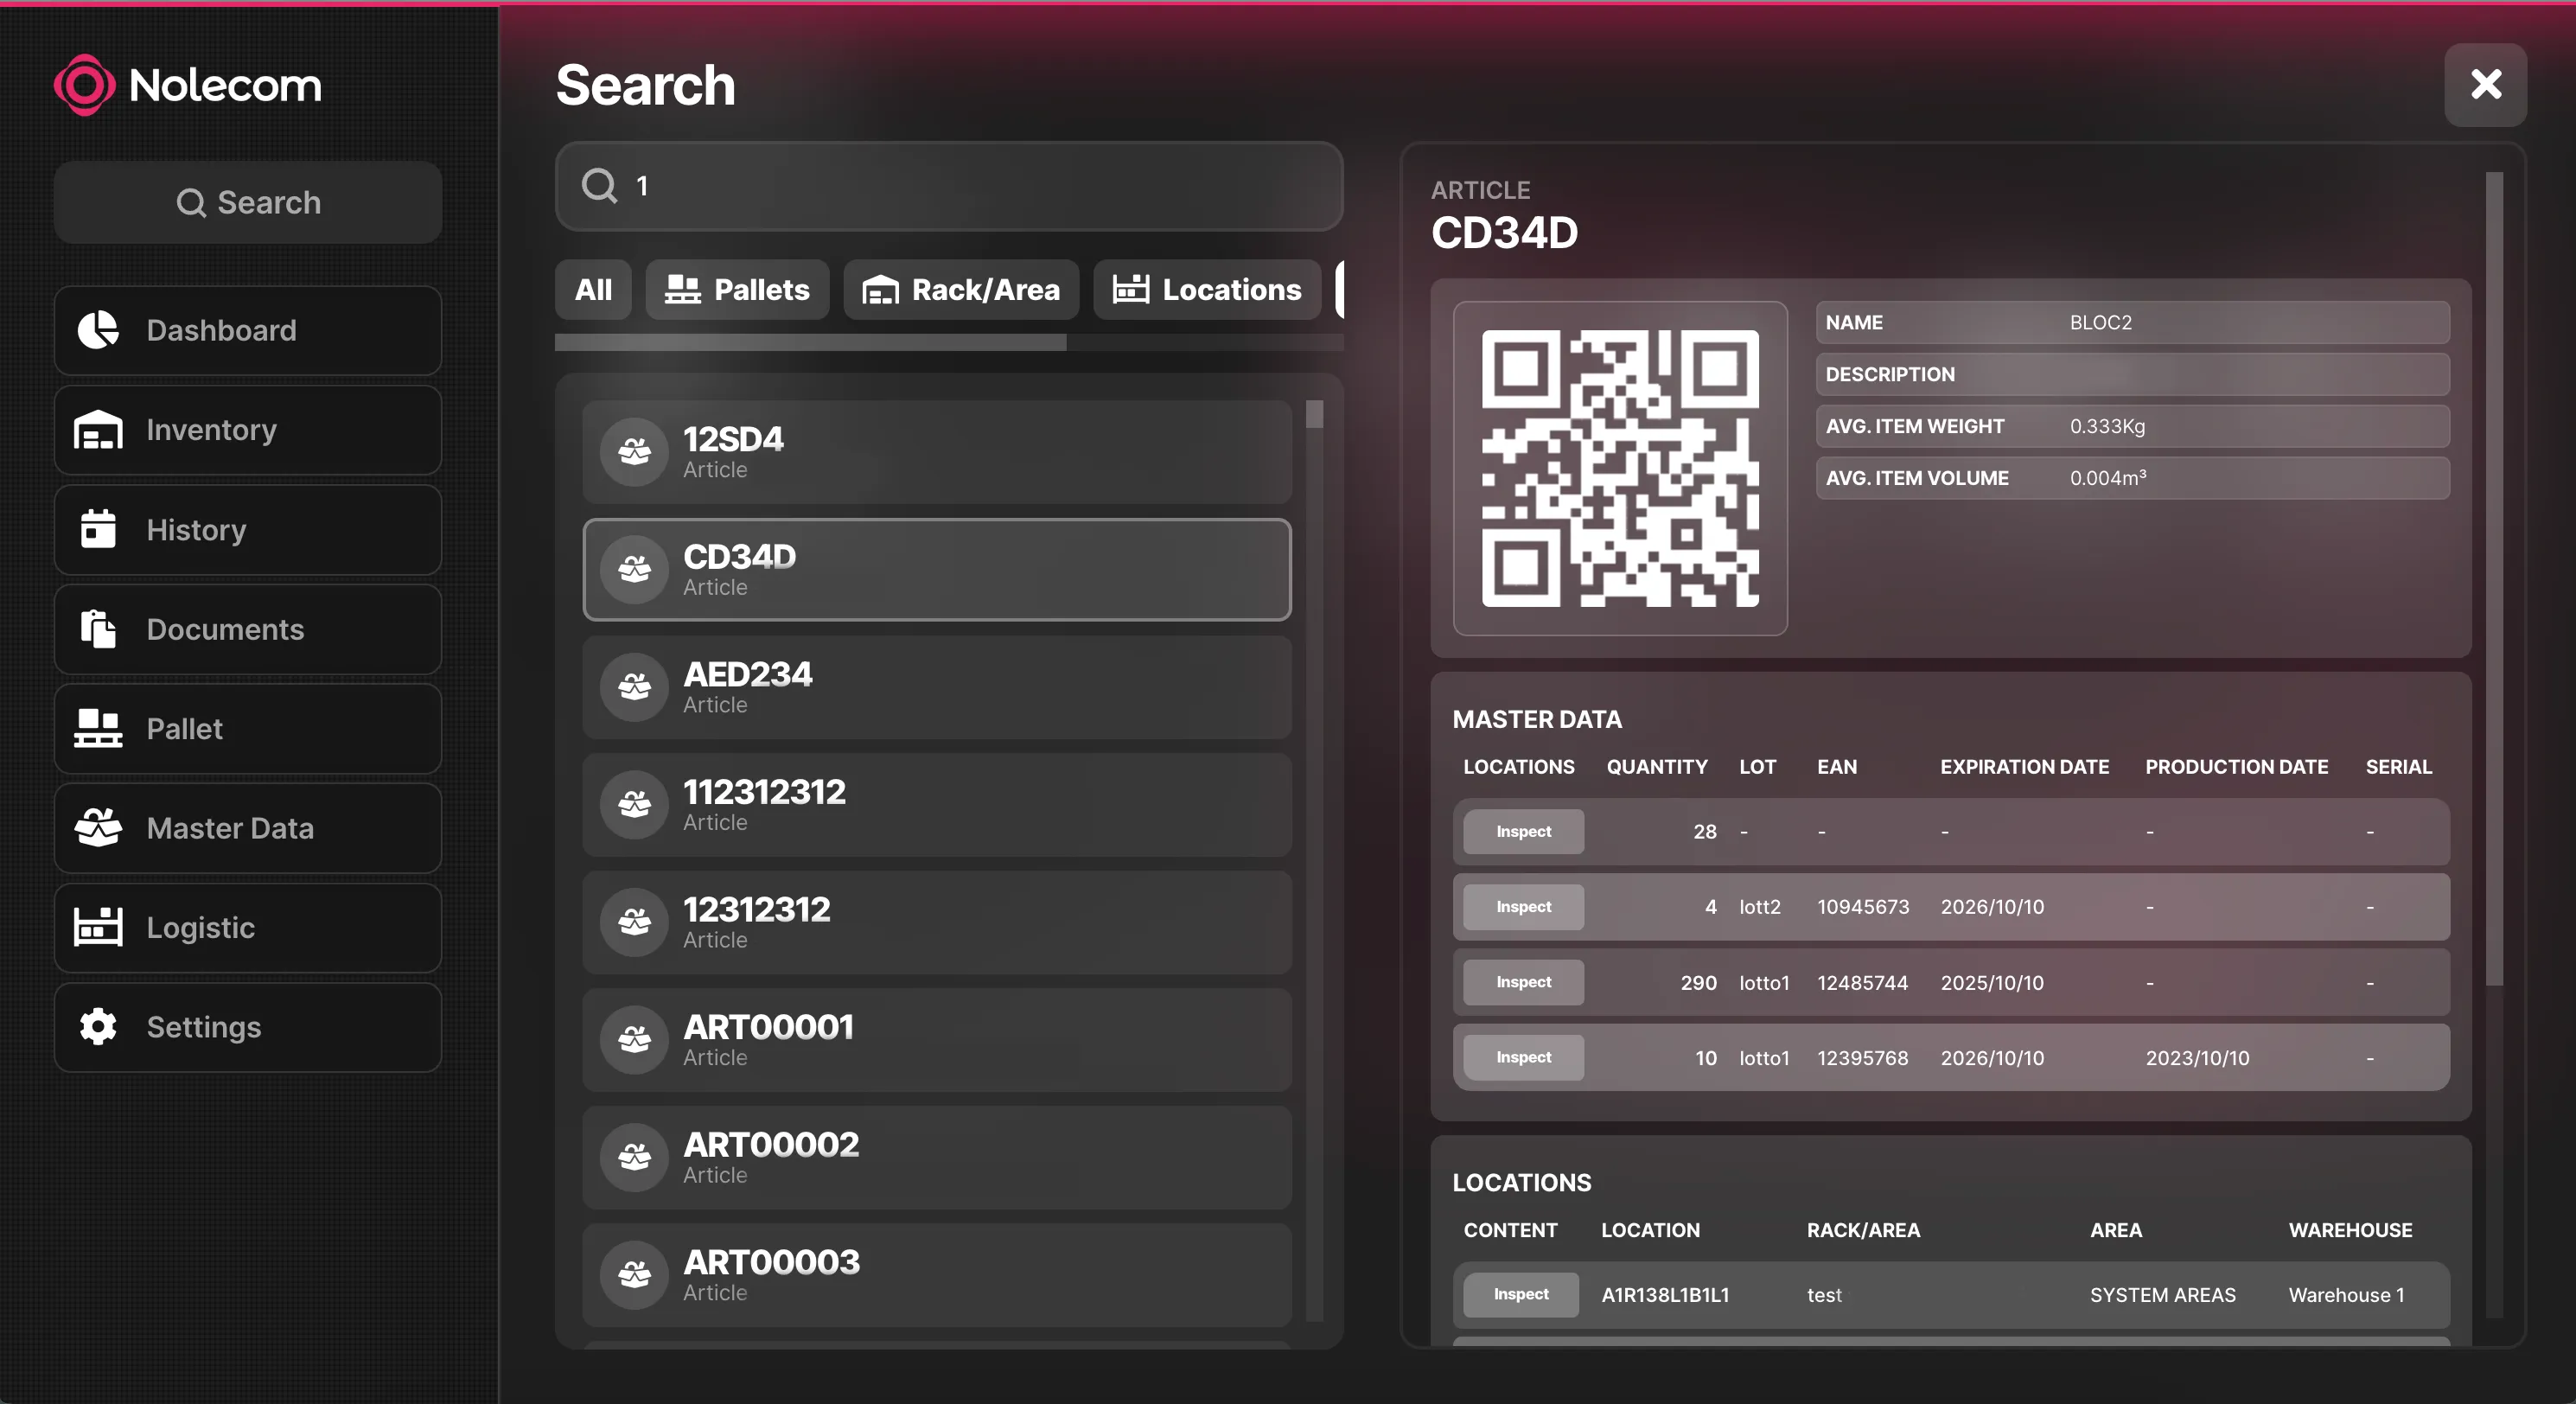Screen dimensions: 2576x1404
Task: Click the Dashboard pie chart icon
Action: click(x=98, y=330)
